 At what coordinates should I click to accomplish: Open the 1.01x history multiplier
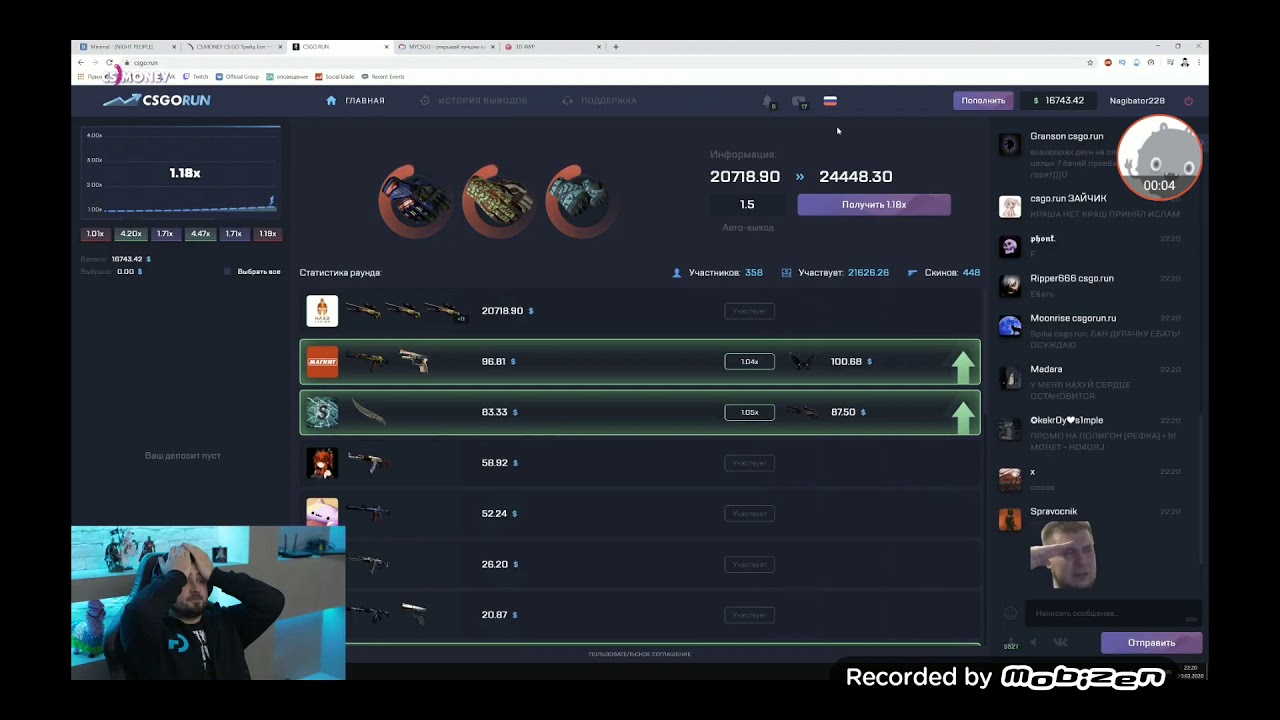[x=95, y=234]
